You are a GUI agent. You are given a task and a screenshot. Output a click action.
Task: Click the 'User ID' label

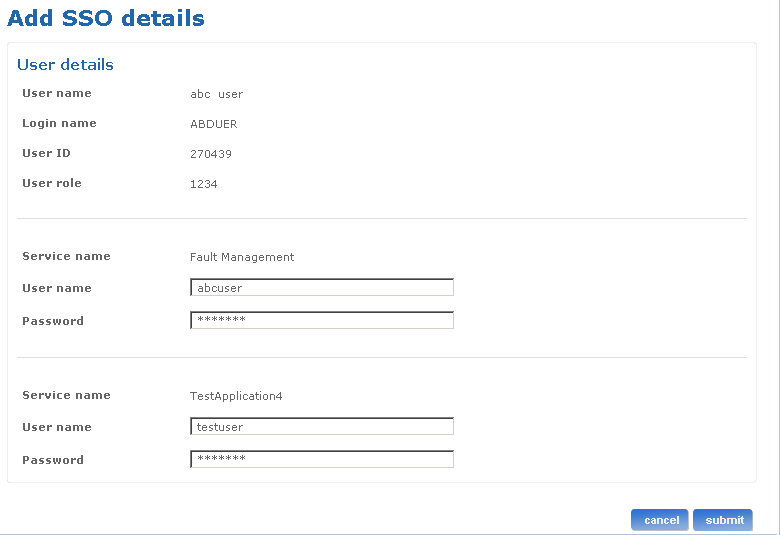click(x=46, y=153)
